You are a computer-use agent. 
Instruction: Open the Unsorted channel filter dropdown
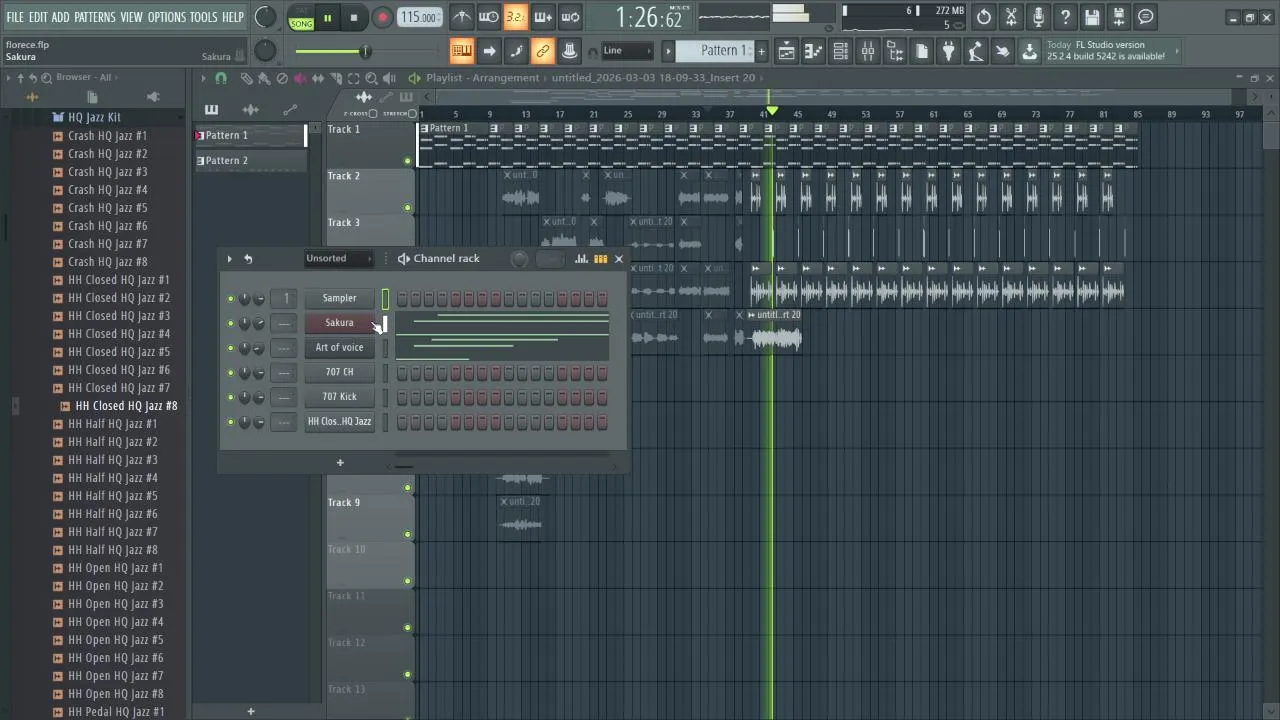click(338, 258)
